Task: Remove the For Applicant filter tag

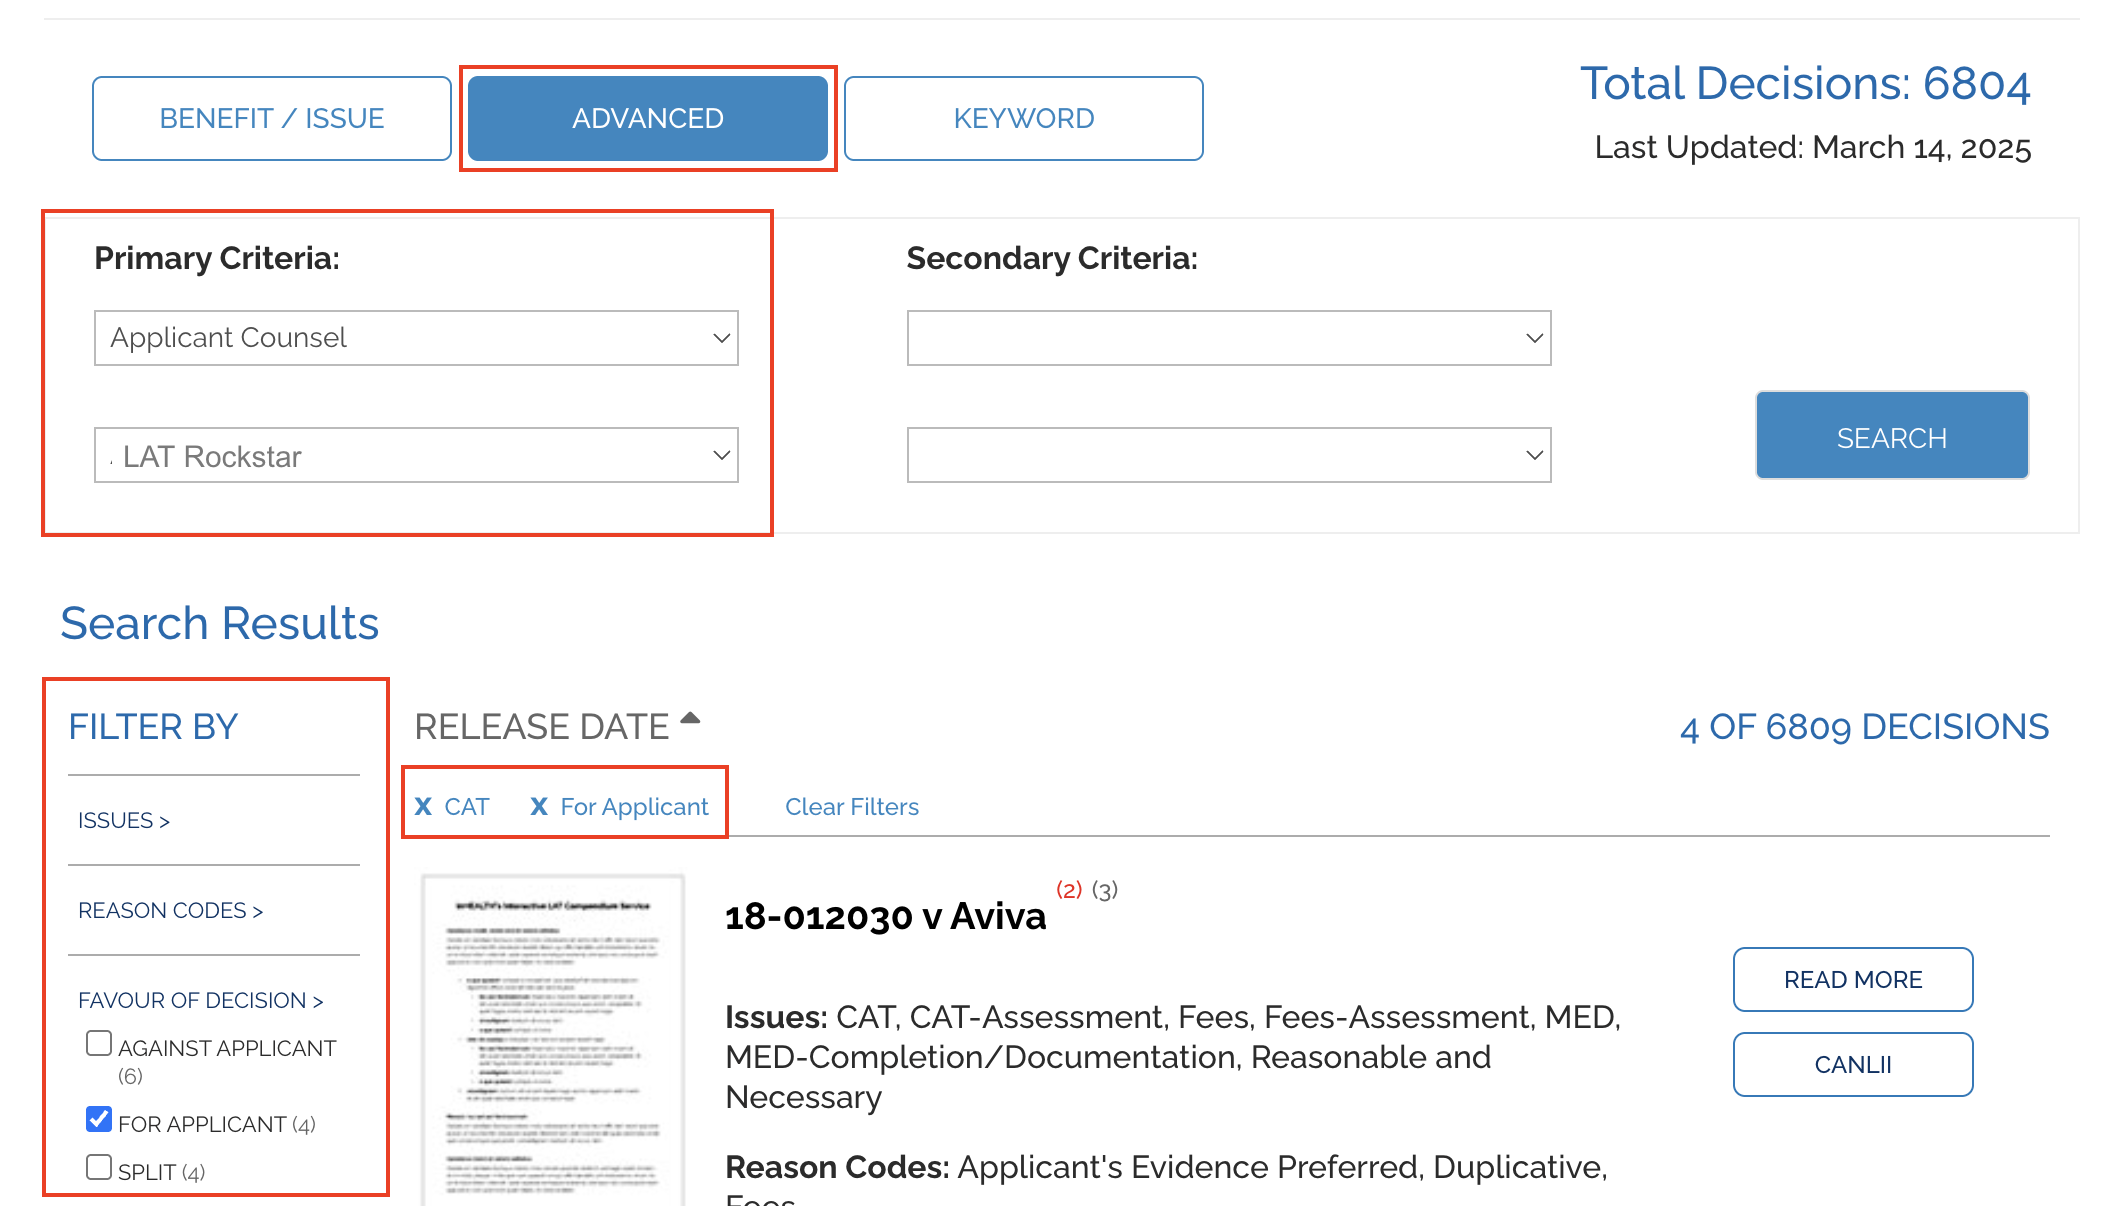Action: (539, 806)
